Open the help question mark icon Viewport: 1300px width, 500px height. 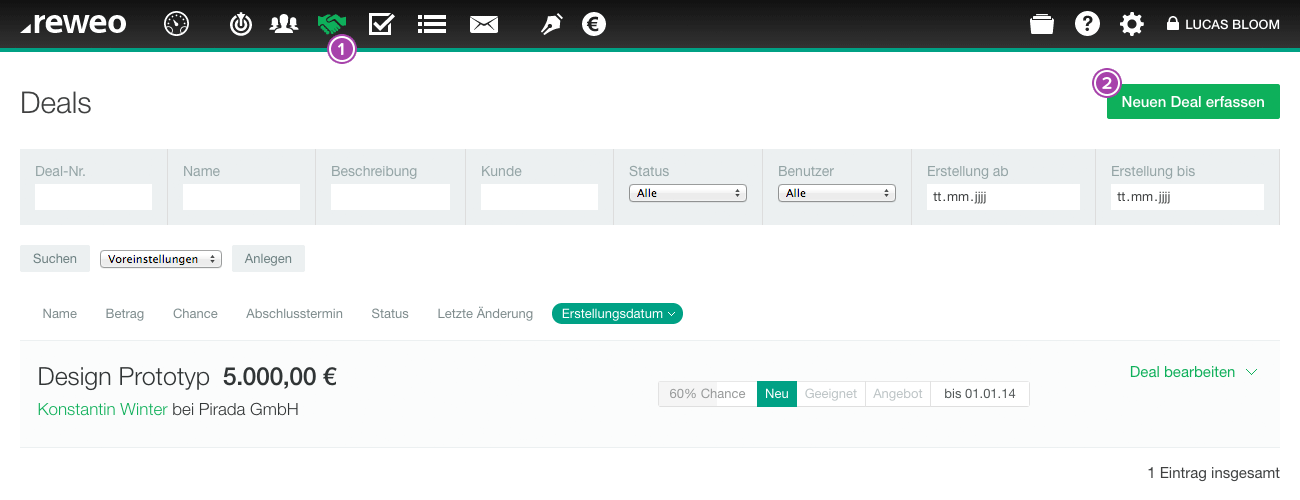(1087, 24)
